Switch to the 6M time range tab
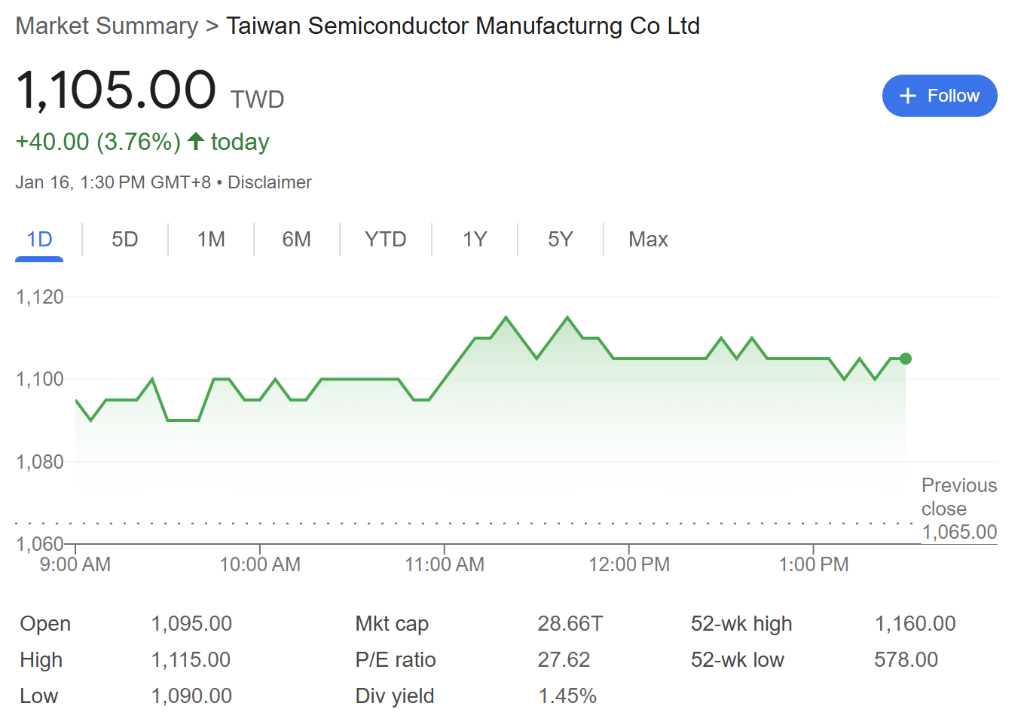Image resolution: width=1024 pixels, height=718 pixels. point(296,239)
